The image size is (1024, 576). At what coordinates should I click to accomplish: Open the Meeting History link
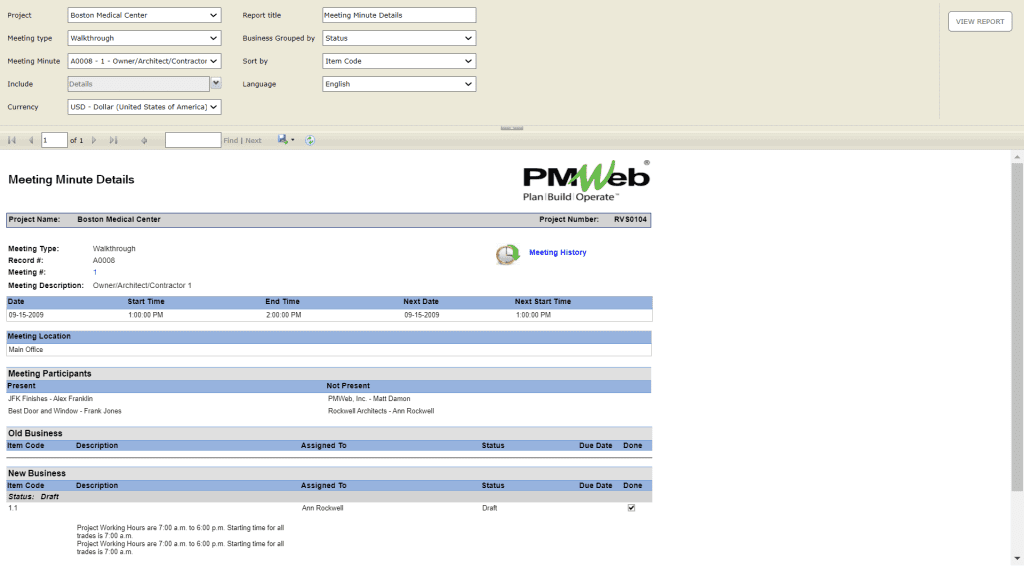(558, 253)
